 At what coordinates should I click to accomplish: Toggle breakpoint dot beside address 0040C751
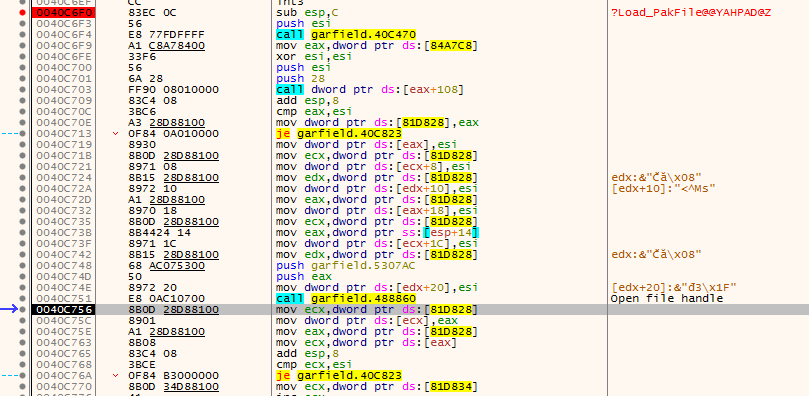pyautogui.click(x=22, y=299)
